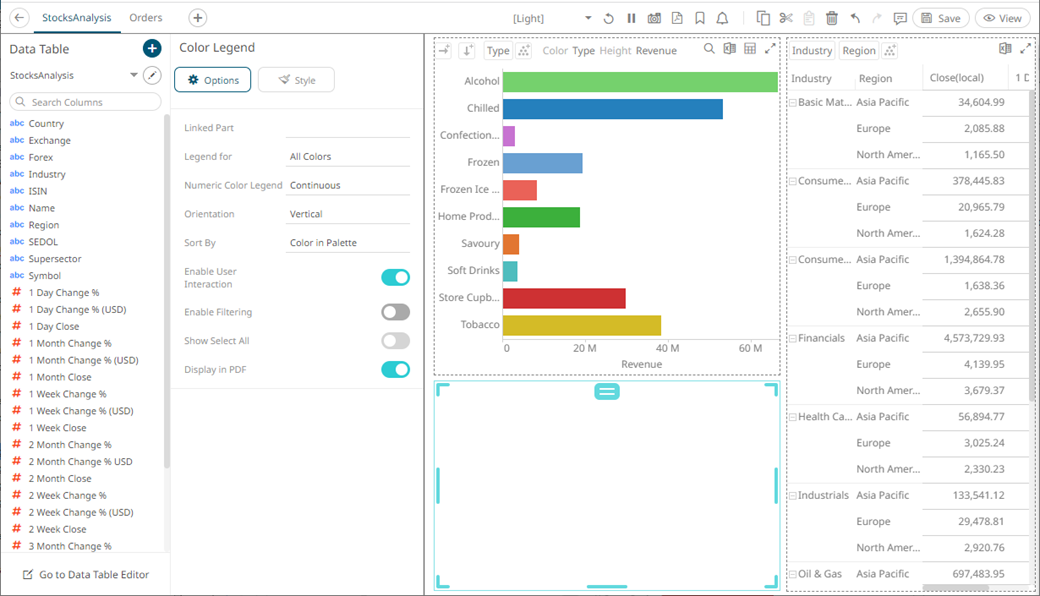Capture a dashboard snapshot image
The image size is (1040, 596).
654,18
